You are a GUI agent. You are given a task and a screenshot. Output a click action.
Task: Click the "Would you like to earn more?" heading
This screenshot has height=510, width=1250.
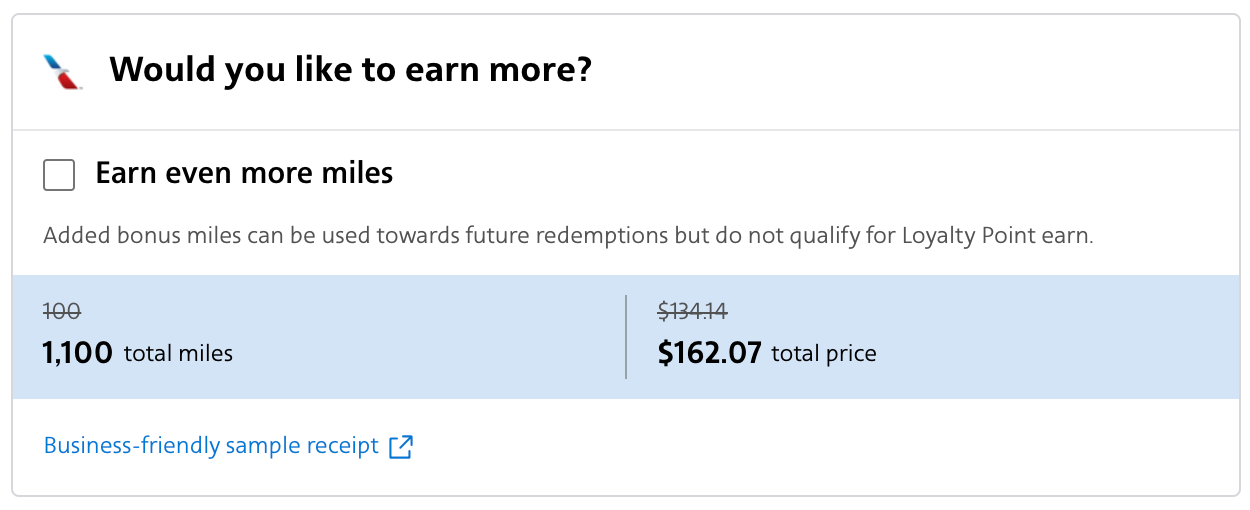(x=350, y=70)
